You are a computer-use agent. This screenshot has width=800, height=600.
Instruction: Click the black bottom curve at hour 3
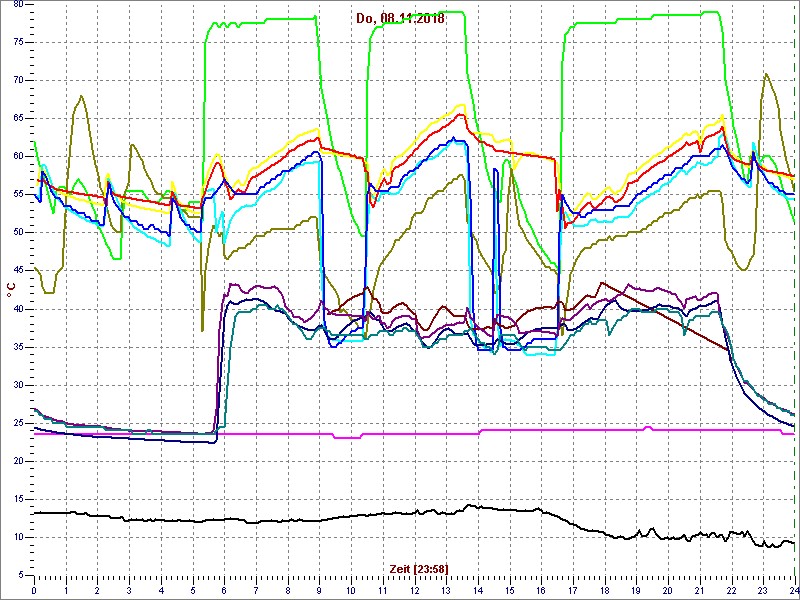point(129,520)
